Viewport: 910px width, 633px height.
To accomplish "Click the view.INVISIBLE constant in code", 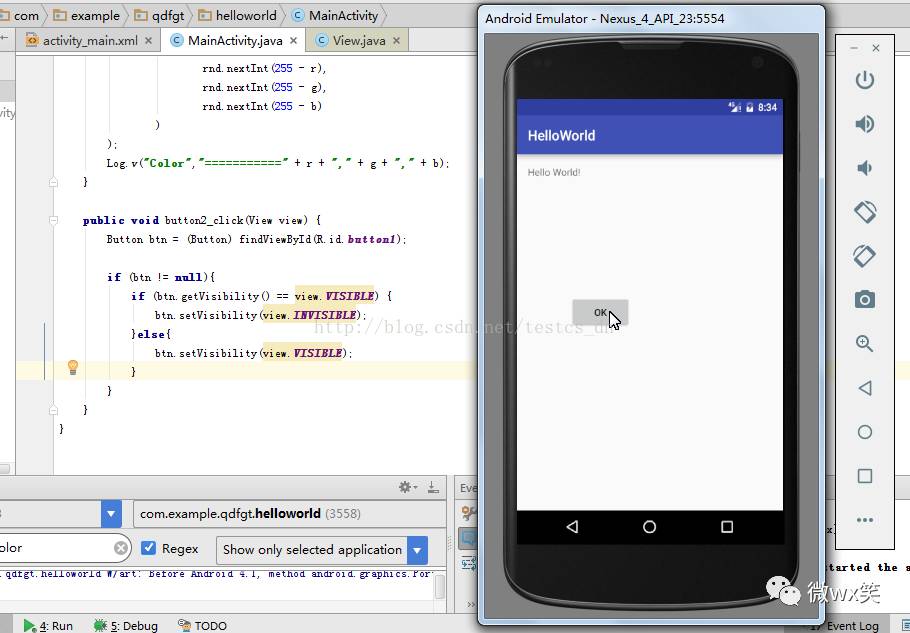I will click(x=310, y=315).
